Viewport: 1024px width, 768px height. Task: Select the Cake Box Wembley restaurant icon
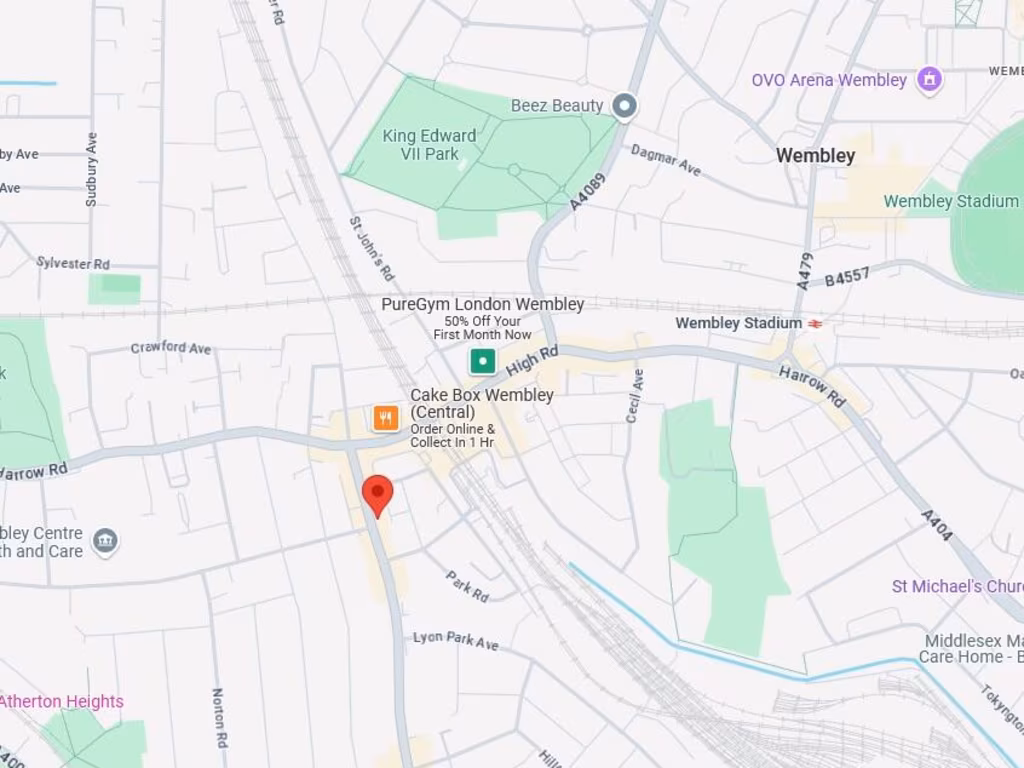pyautogui.click(x=386, y=418)
